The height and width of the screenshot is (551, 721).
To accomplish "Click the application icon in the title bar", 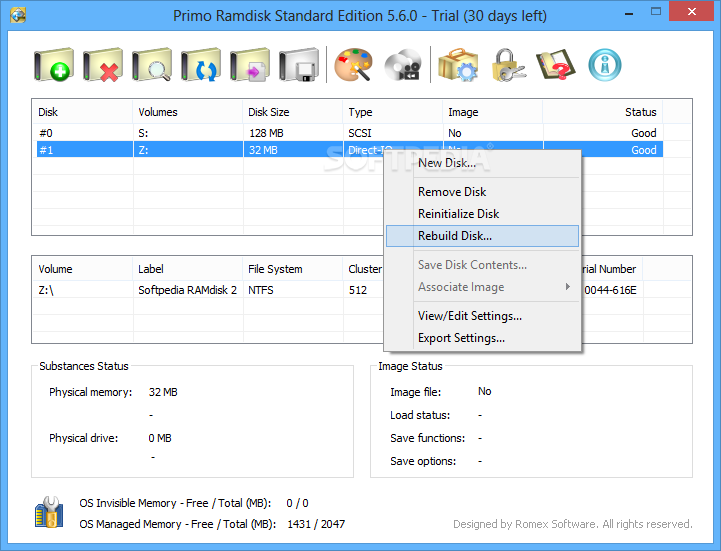I will 18,15.
